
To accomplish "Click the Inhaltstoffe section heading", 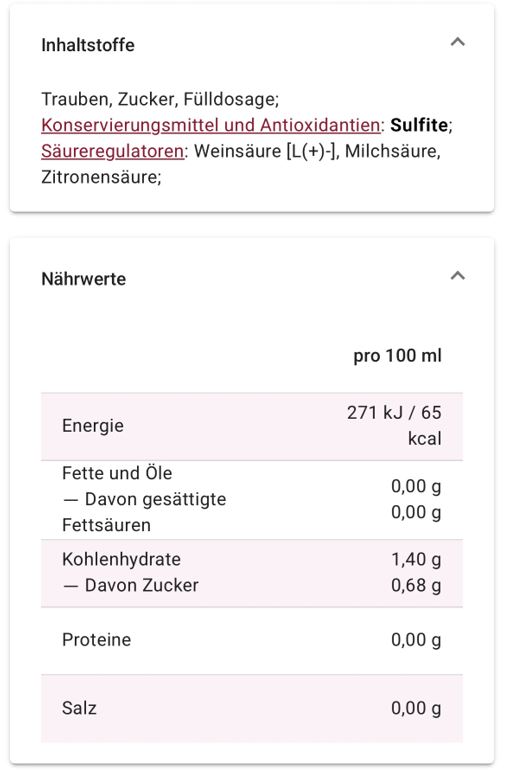I will (88, 45).
